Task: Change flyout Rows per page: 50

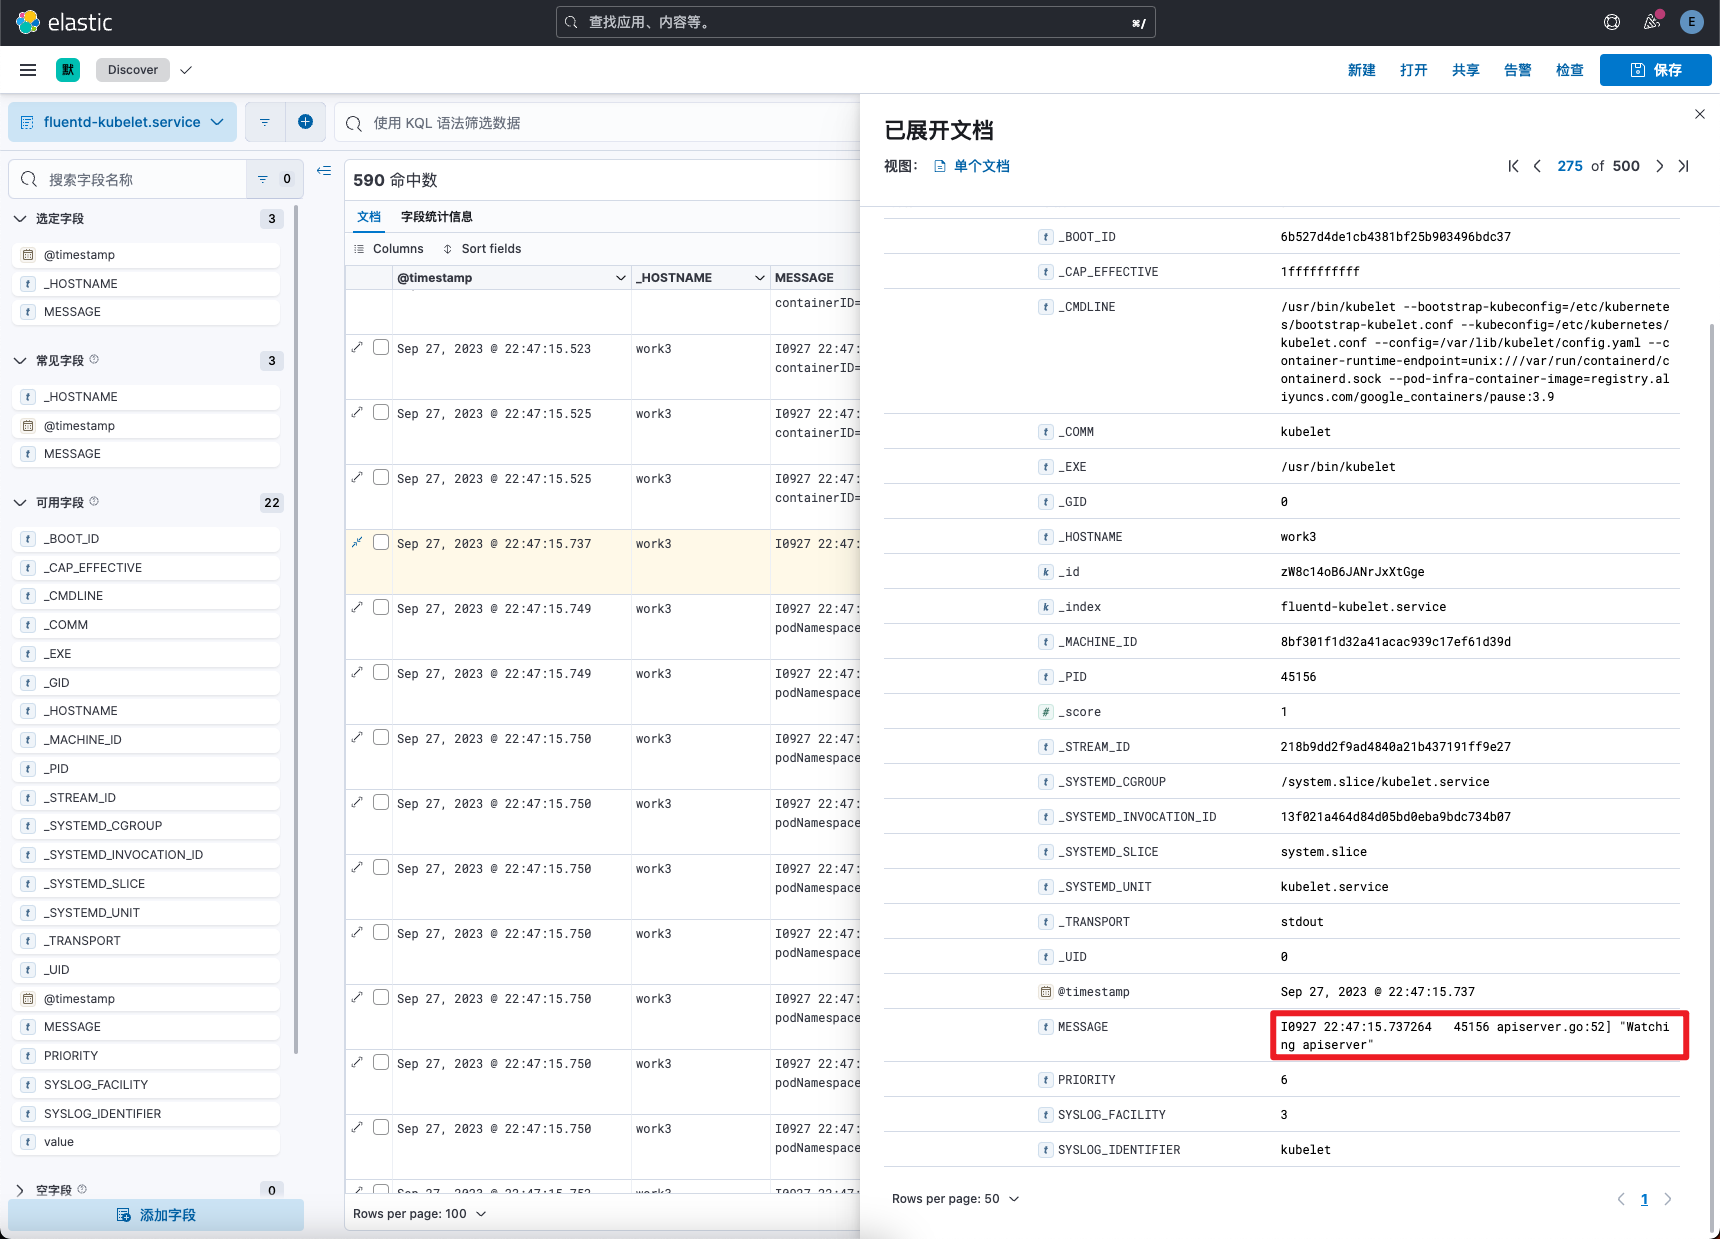Action: 956,1199
